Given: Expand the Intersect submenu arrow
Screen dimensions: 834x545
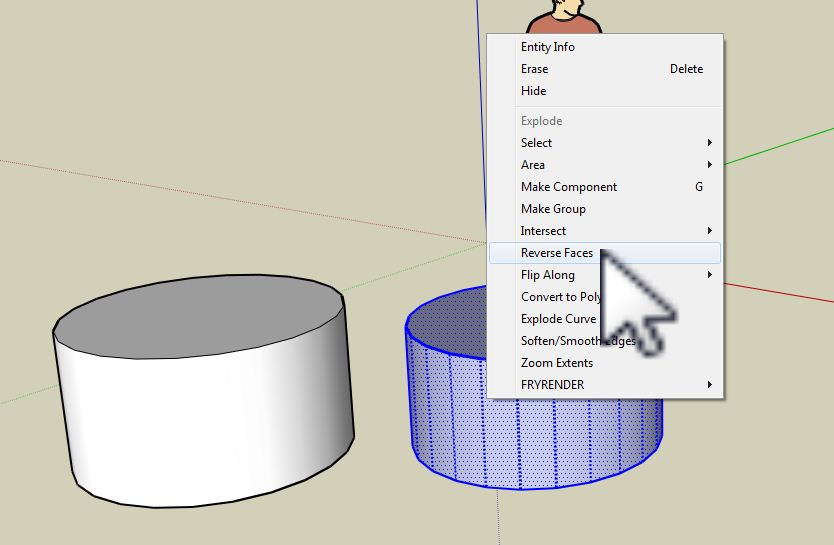Looking at the screenshot, I should coord(709,231).
